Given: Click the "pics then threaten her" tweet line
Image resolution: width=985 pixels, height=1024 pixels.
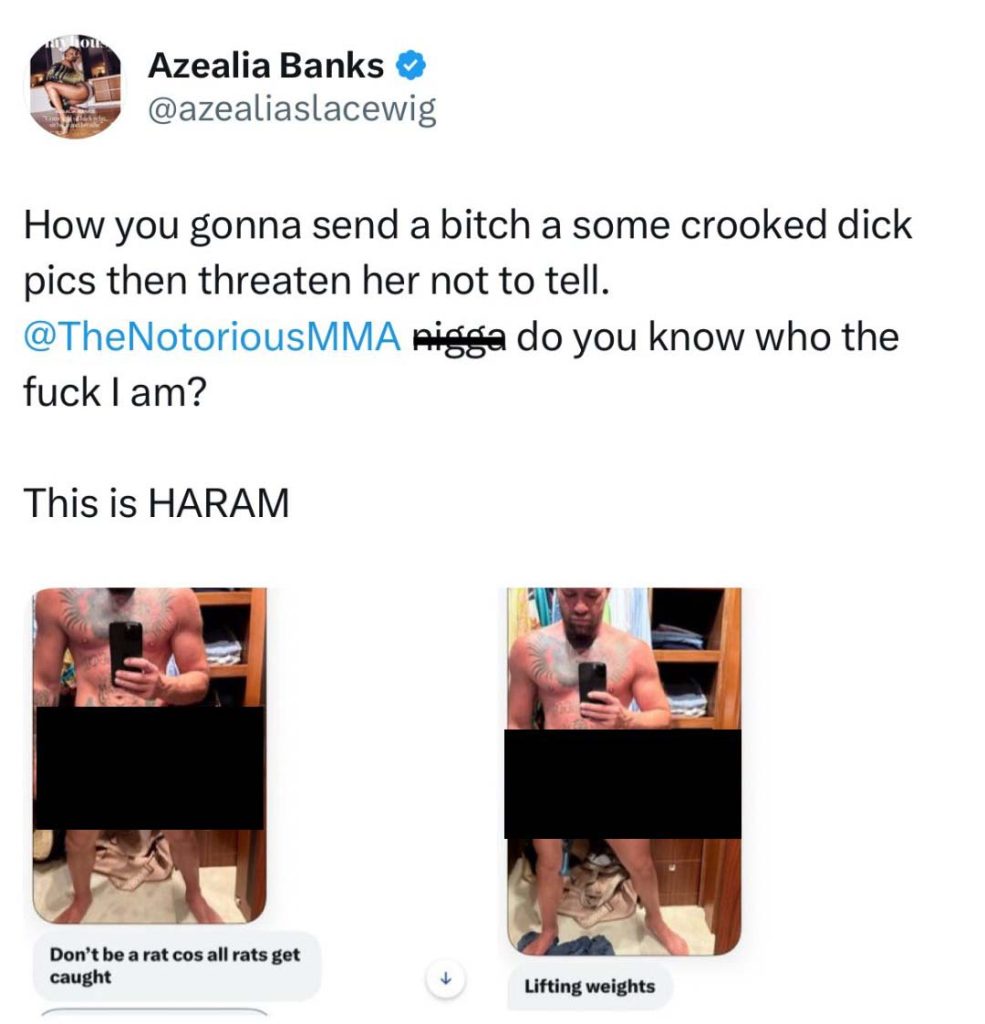Looking at the screenshot, I should pos(316,281).
